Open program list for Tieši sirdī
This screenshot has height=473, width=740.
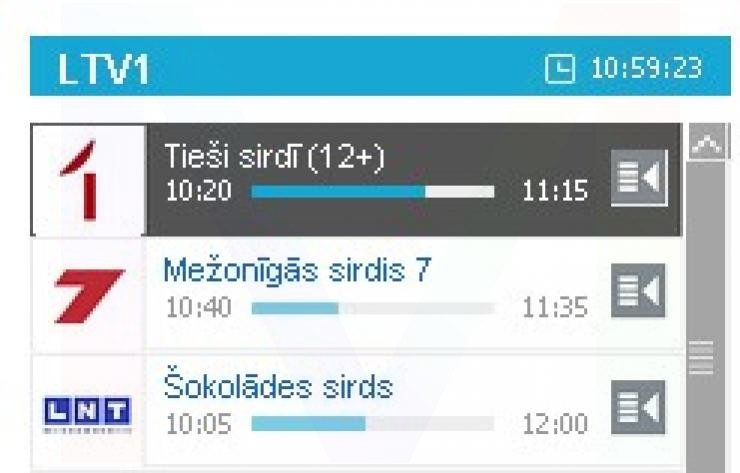(640, 180)
